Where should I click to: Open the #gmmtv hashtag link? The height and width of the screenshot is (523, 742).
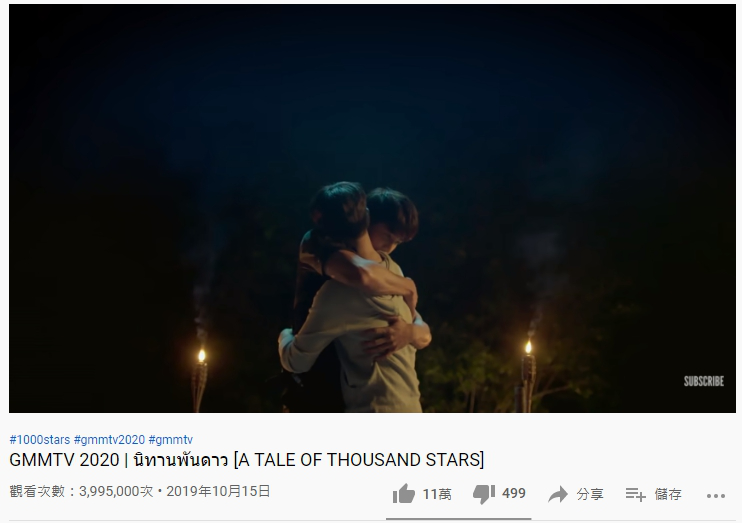(170, 440)
